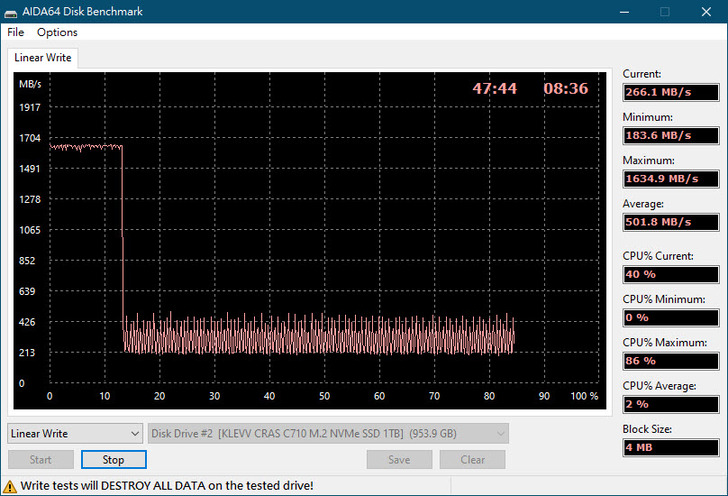Click the Block Size 4 MB field

(x=671, y=447)
